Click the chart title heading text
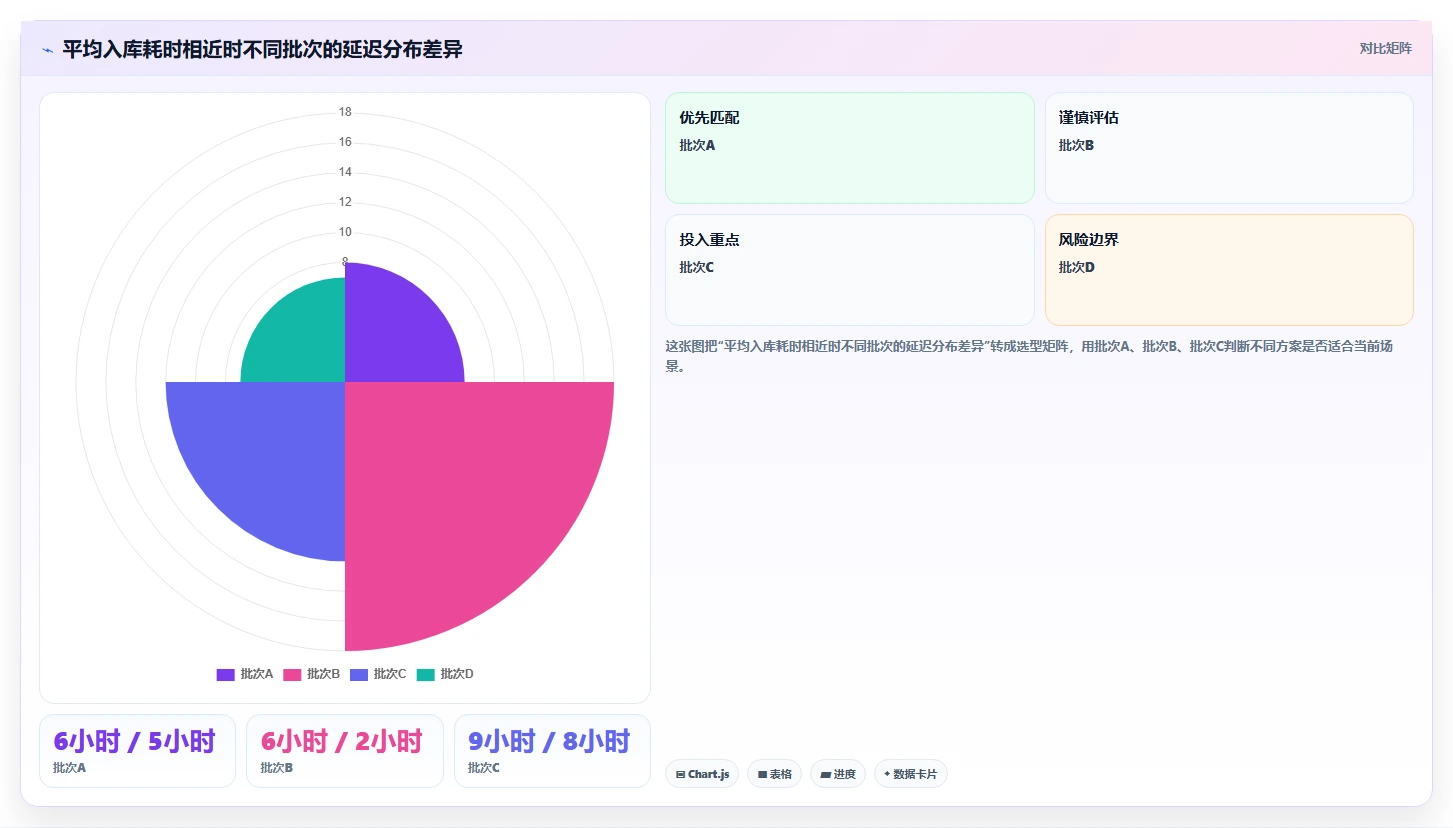The width and height of the screenshot is (1453, 828). (262, 49)
